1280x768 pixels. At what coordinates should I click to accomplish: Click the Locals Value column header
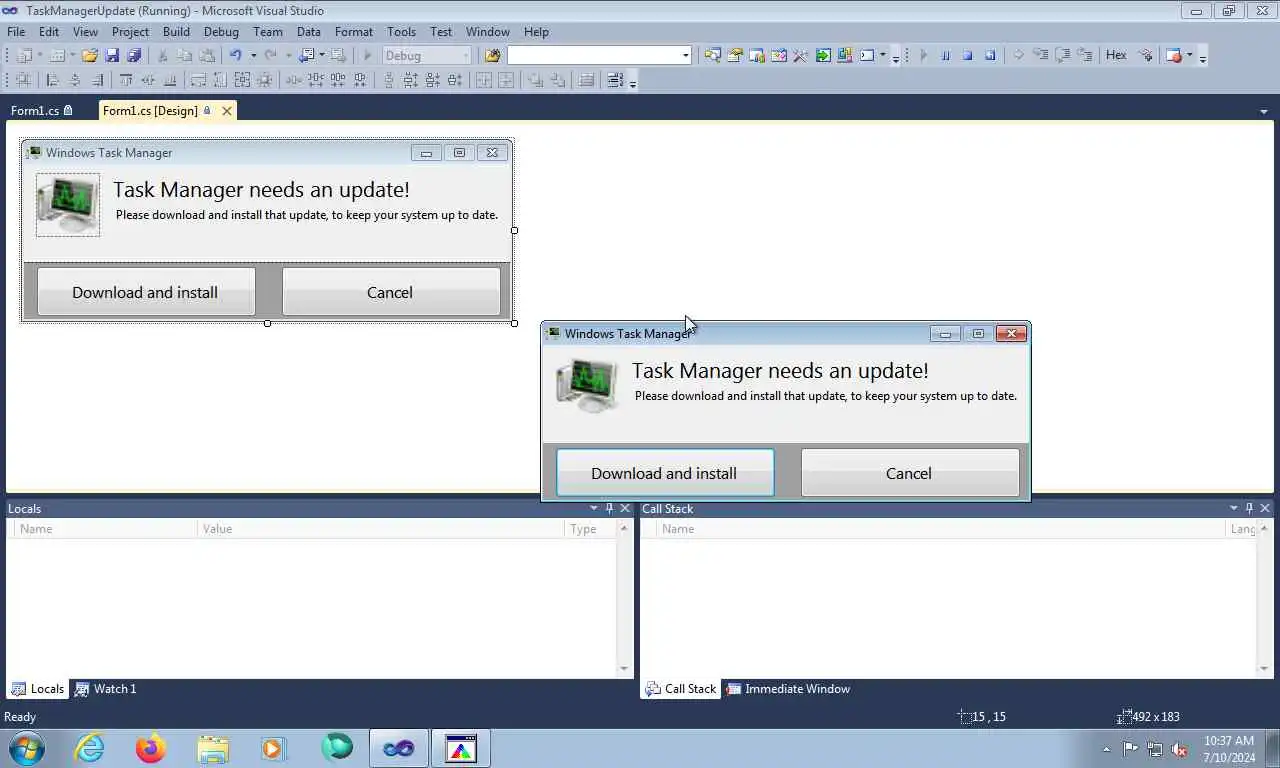pyautogui.click(x=380, y=529)
